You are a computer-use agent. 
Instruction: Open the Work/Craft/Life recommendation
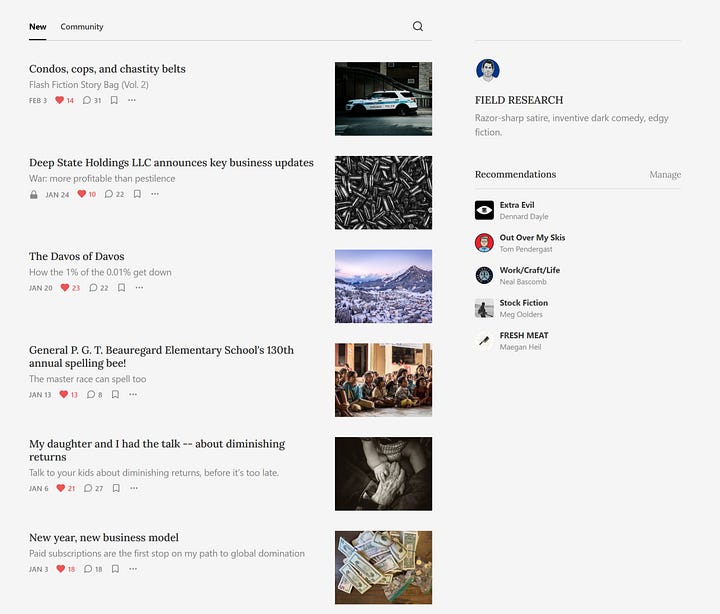click(x=529, y=270)
